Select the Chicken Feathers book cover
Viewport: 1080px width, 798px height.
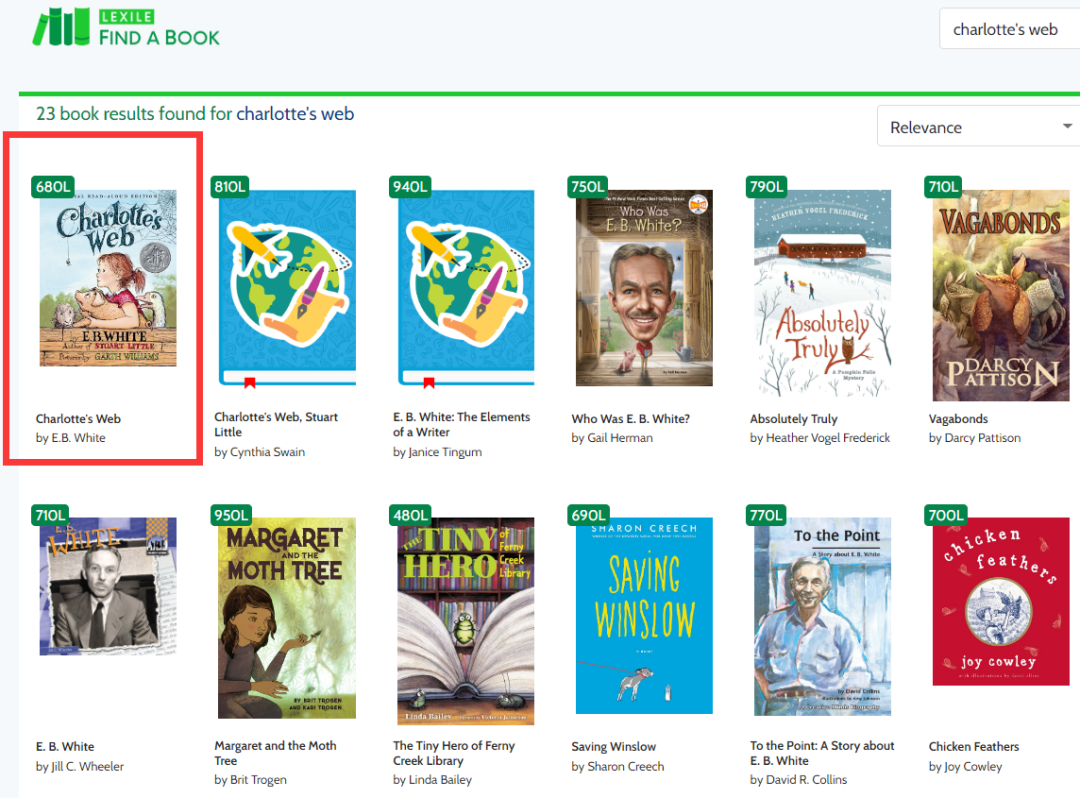click(x=1000, y=602)
